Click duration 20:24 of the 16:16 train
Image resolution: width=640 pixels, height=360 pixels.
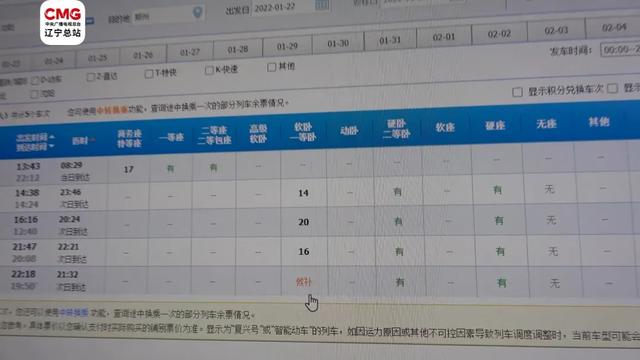tap(69, 219)
